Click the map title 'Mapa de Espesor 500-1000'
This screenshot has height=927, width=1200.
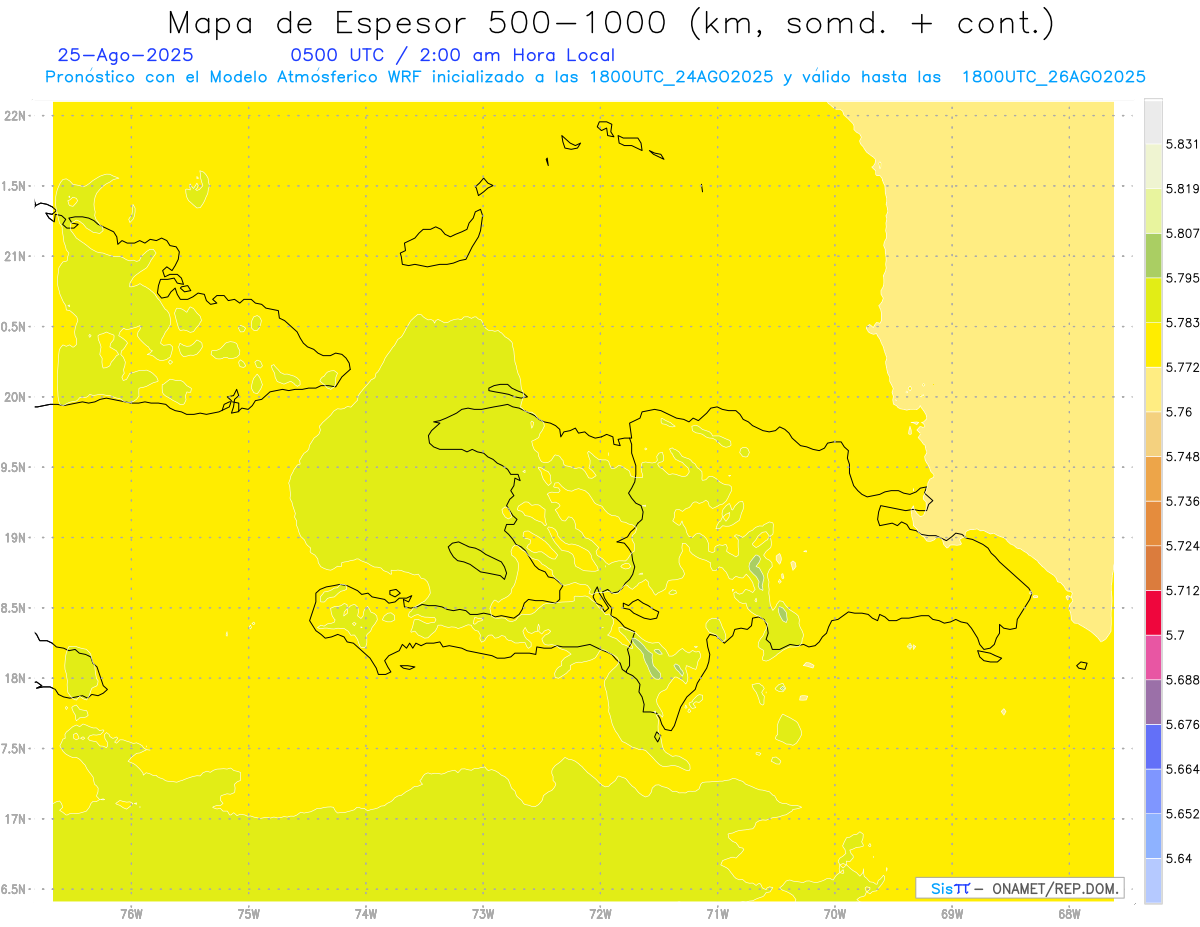(420, 22)
